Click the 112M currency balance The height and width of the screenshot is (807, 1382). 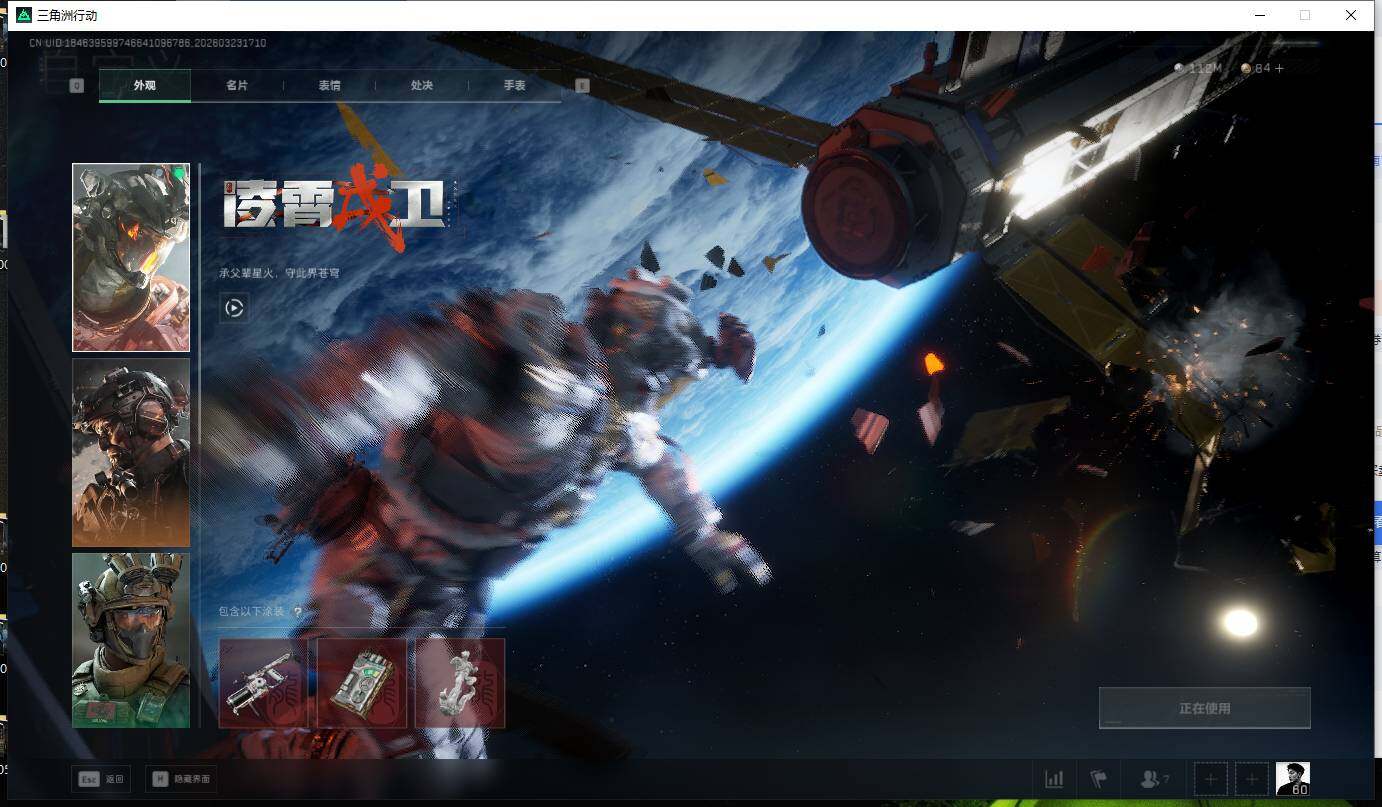[x=1199, y=68]
